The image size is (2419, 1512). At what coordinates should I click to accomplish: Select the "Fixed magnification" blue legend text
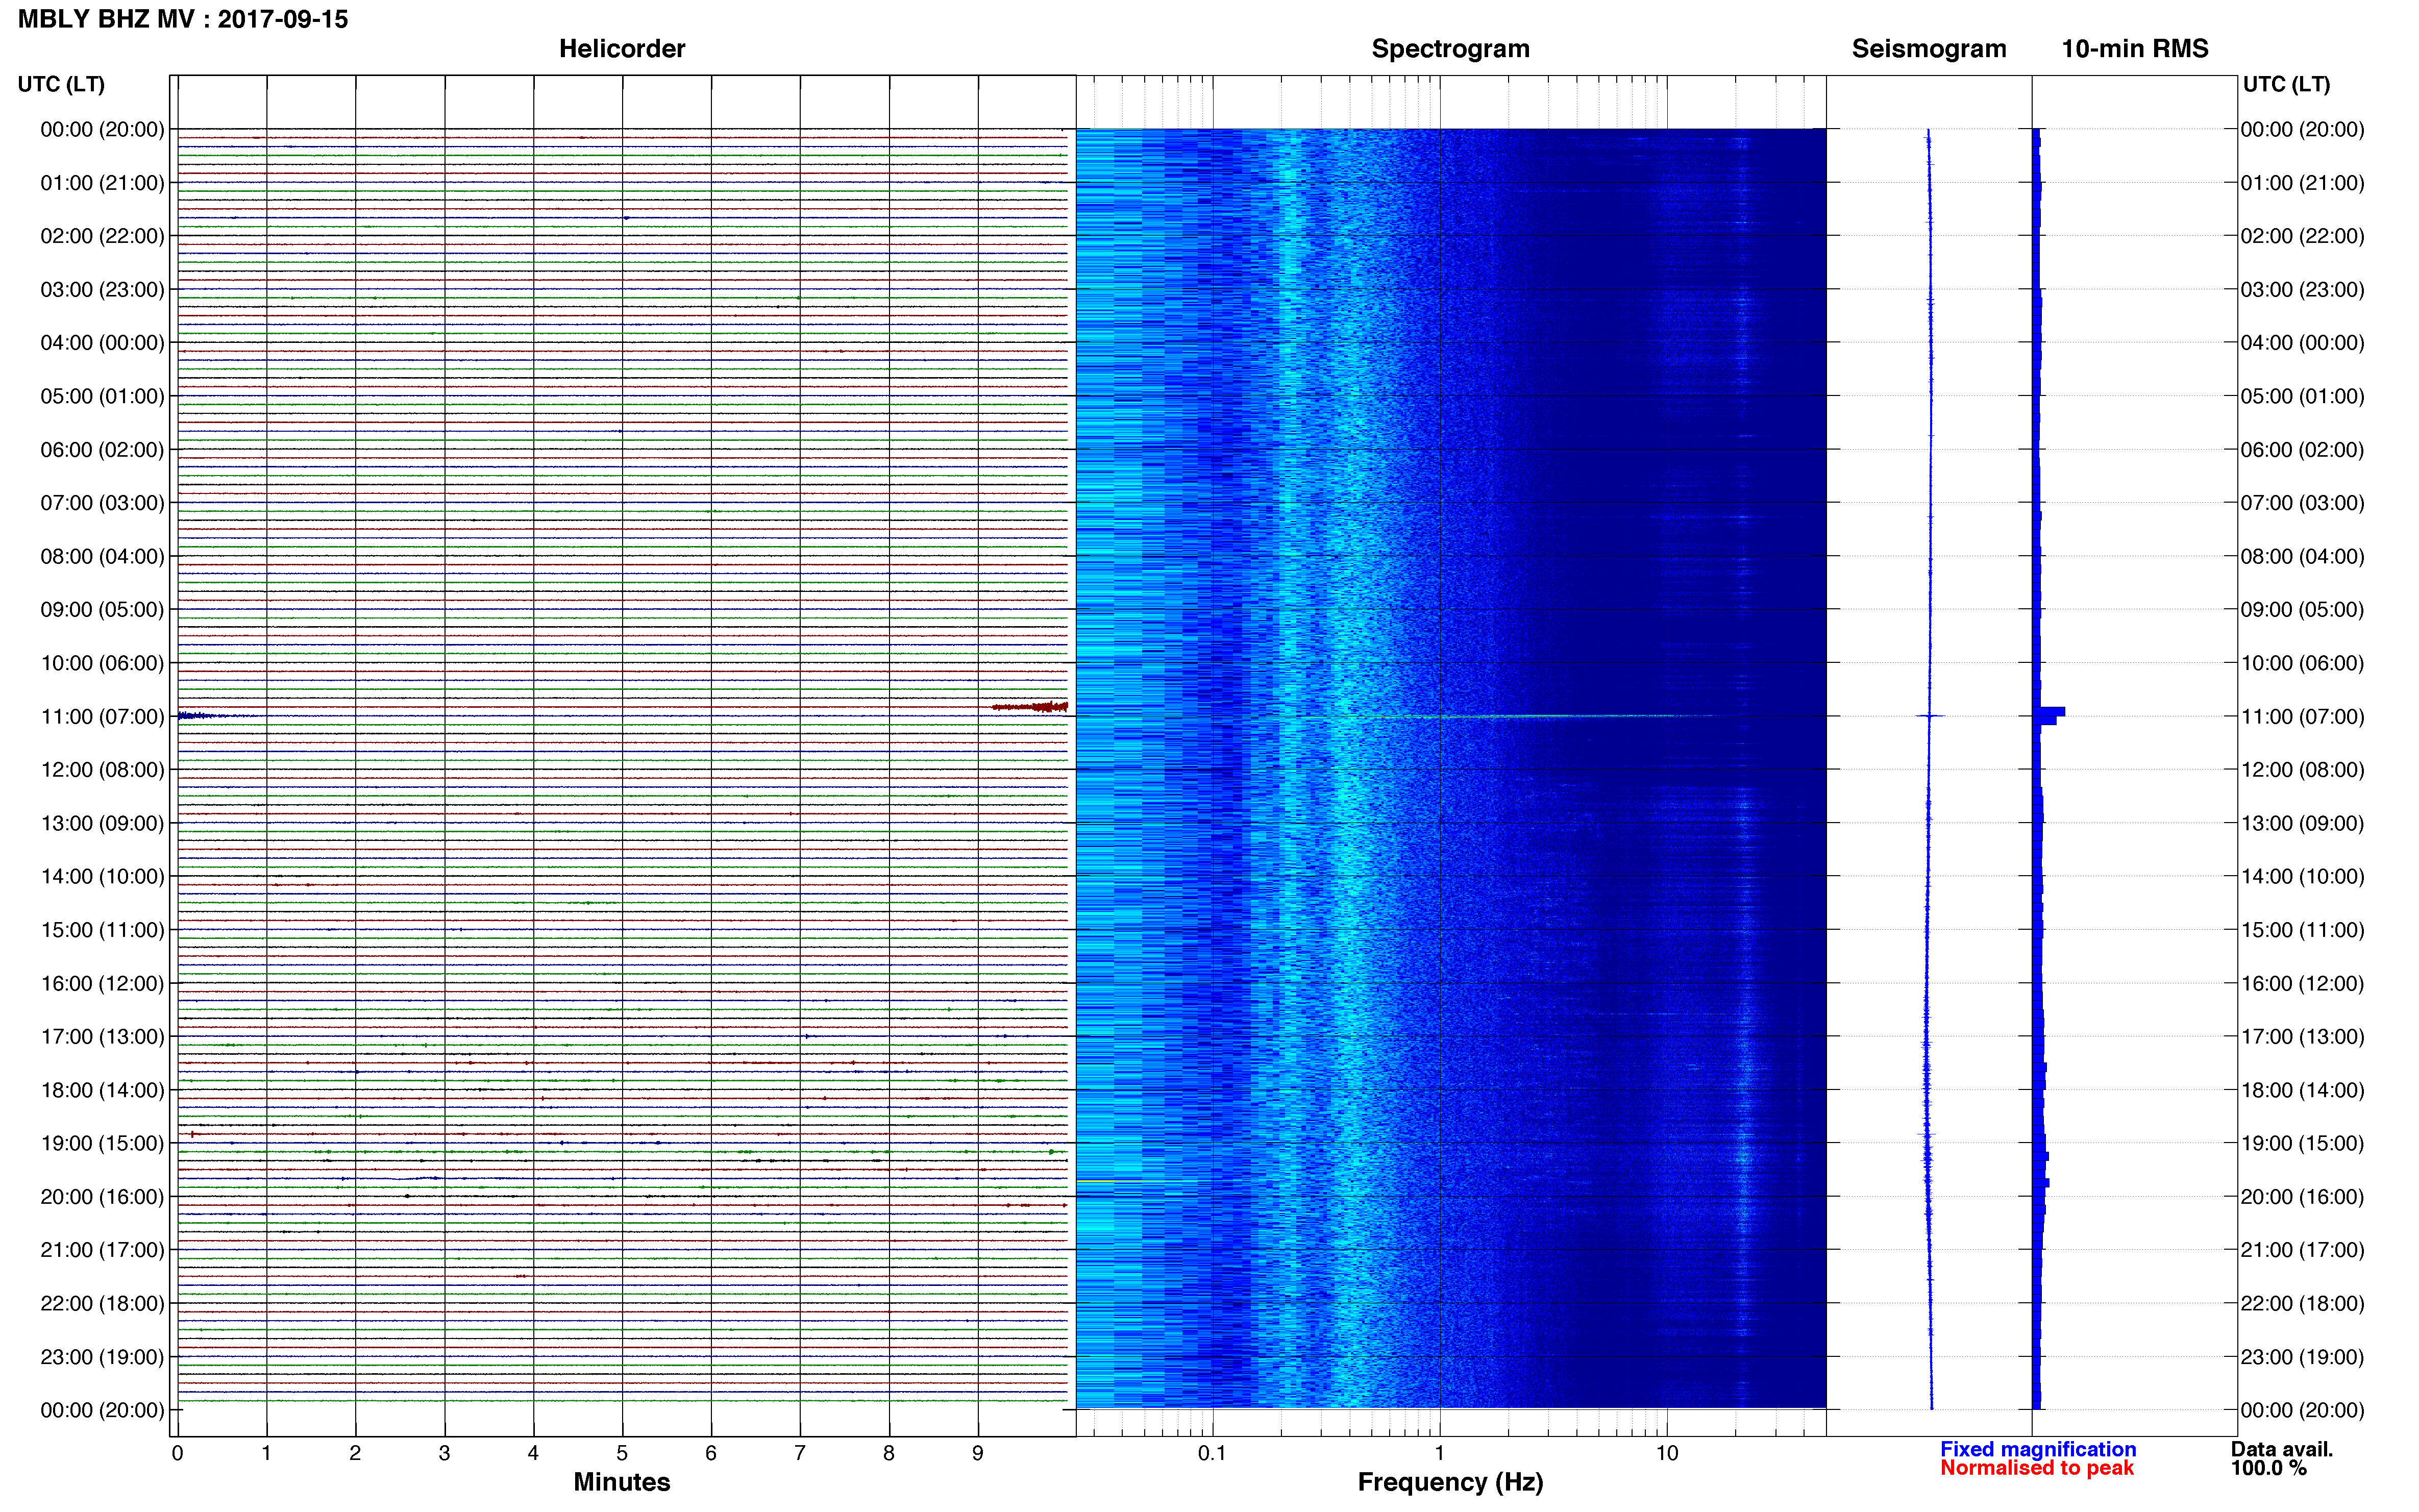[2038, 1449]
